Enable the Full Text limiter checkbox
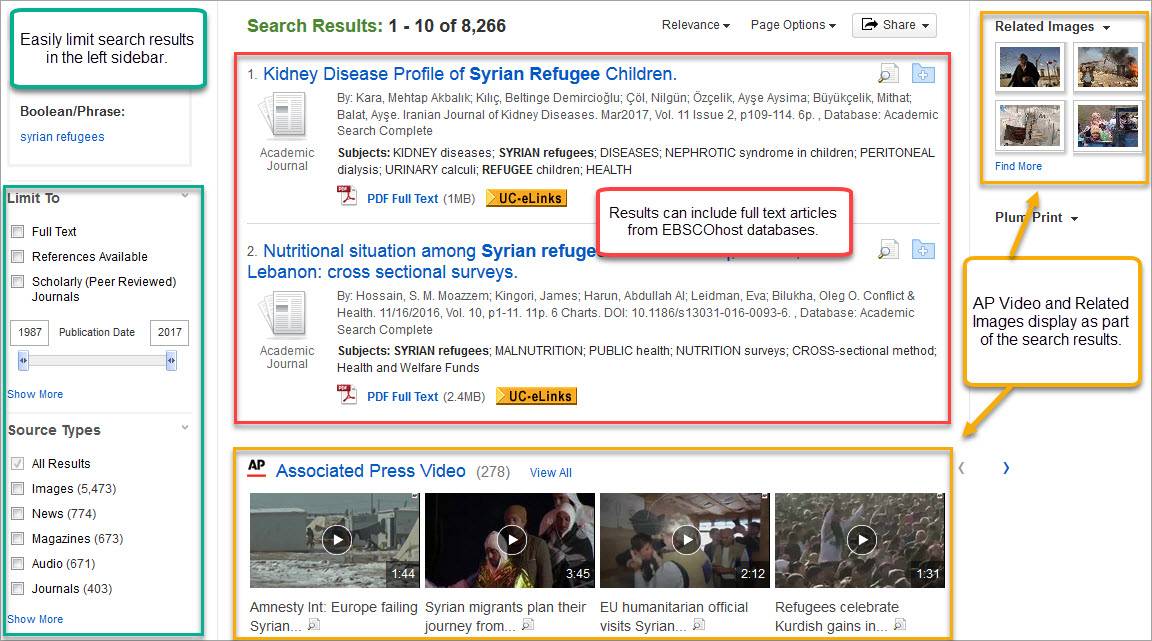 tap(18, 232)
